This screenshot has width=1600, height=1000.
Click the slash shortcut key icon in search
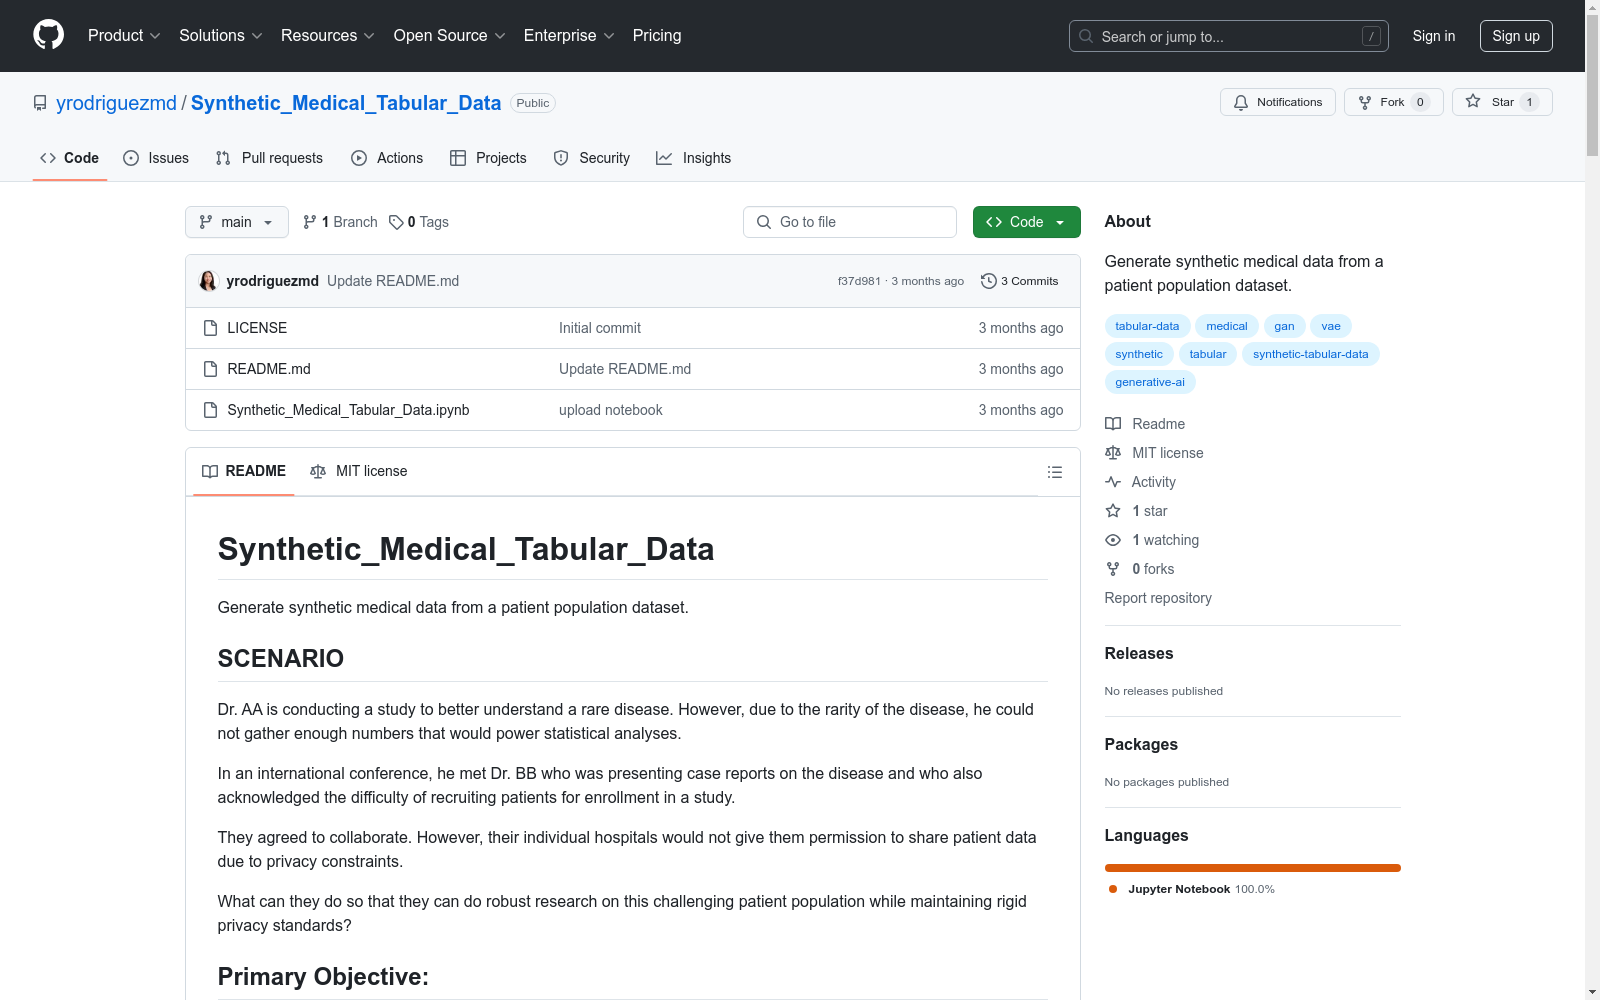pyautogui.click(x=1371, y=36)
